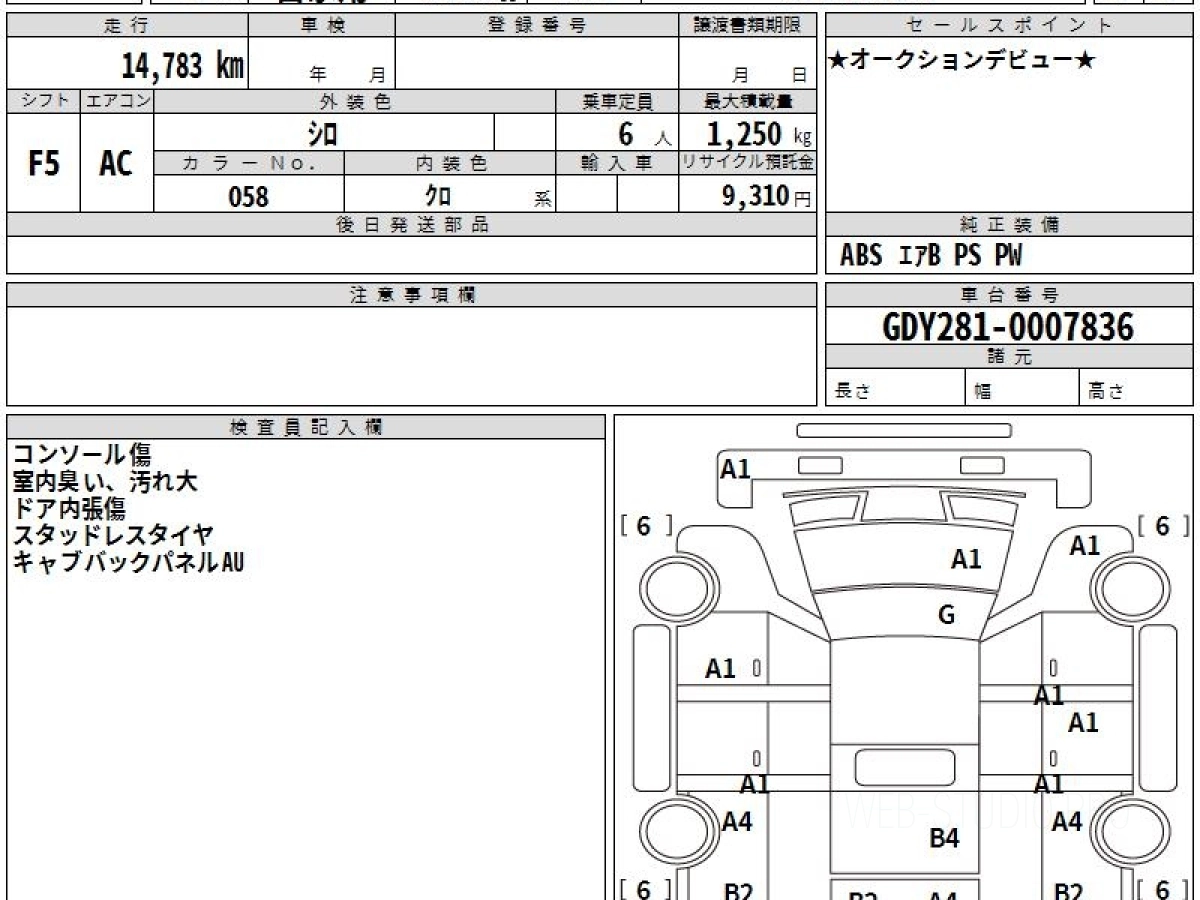Select the equipment list ABS エアB PS PW

pos(931,256)
